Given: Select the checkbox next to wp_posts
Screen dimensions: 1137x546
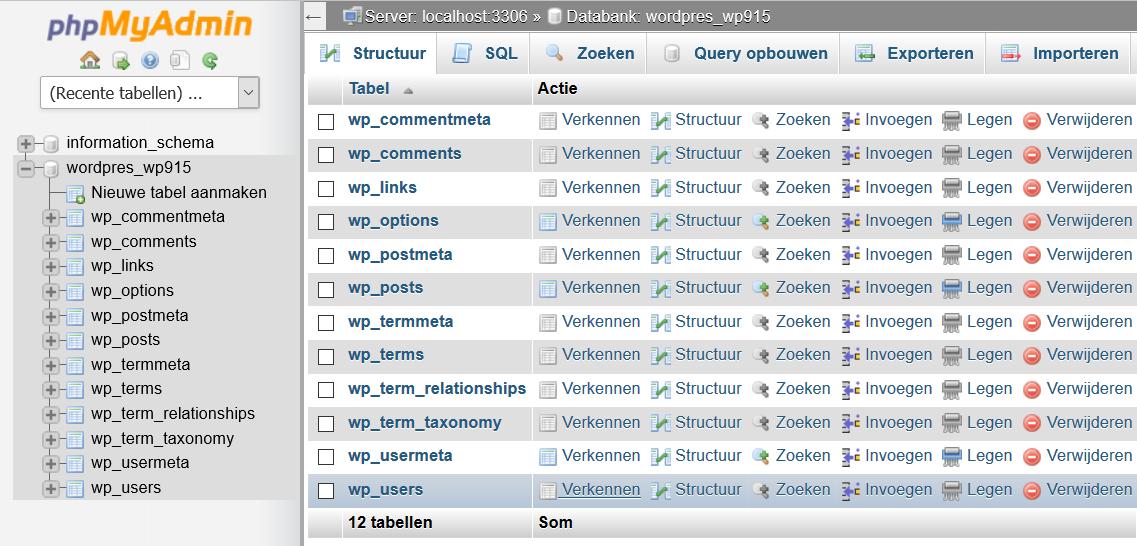Looking at the screenshot, I should [326, 290].
